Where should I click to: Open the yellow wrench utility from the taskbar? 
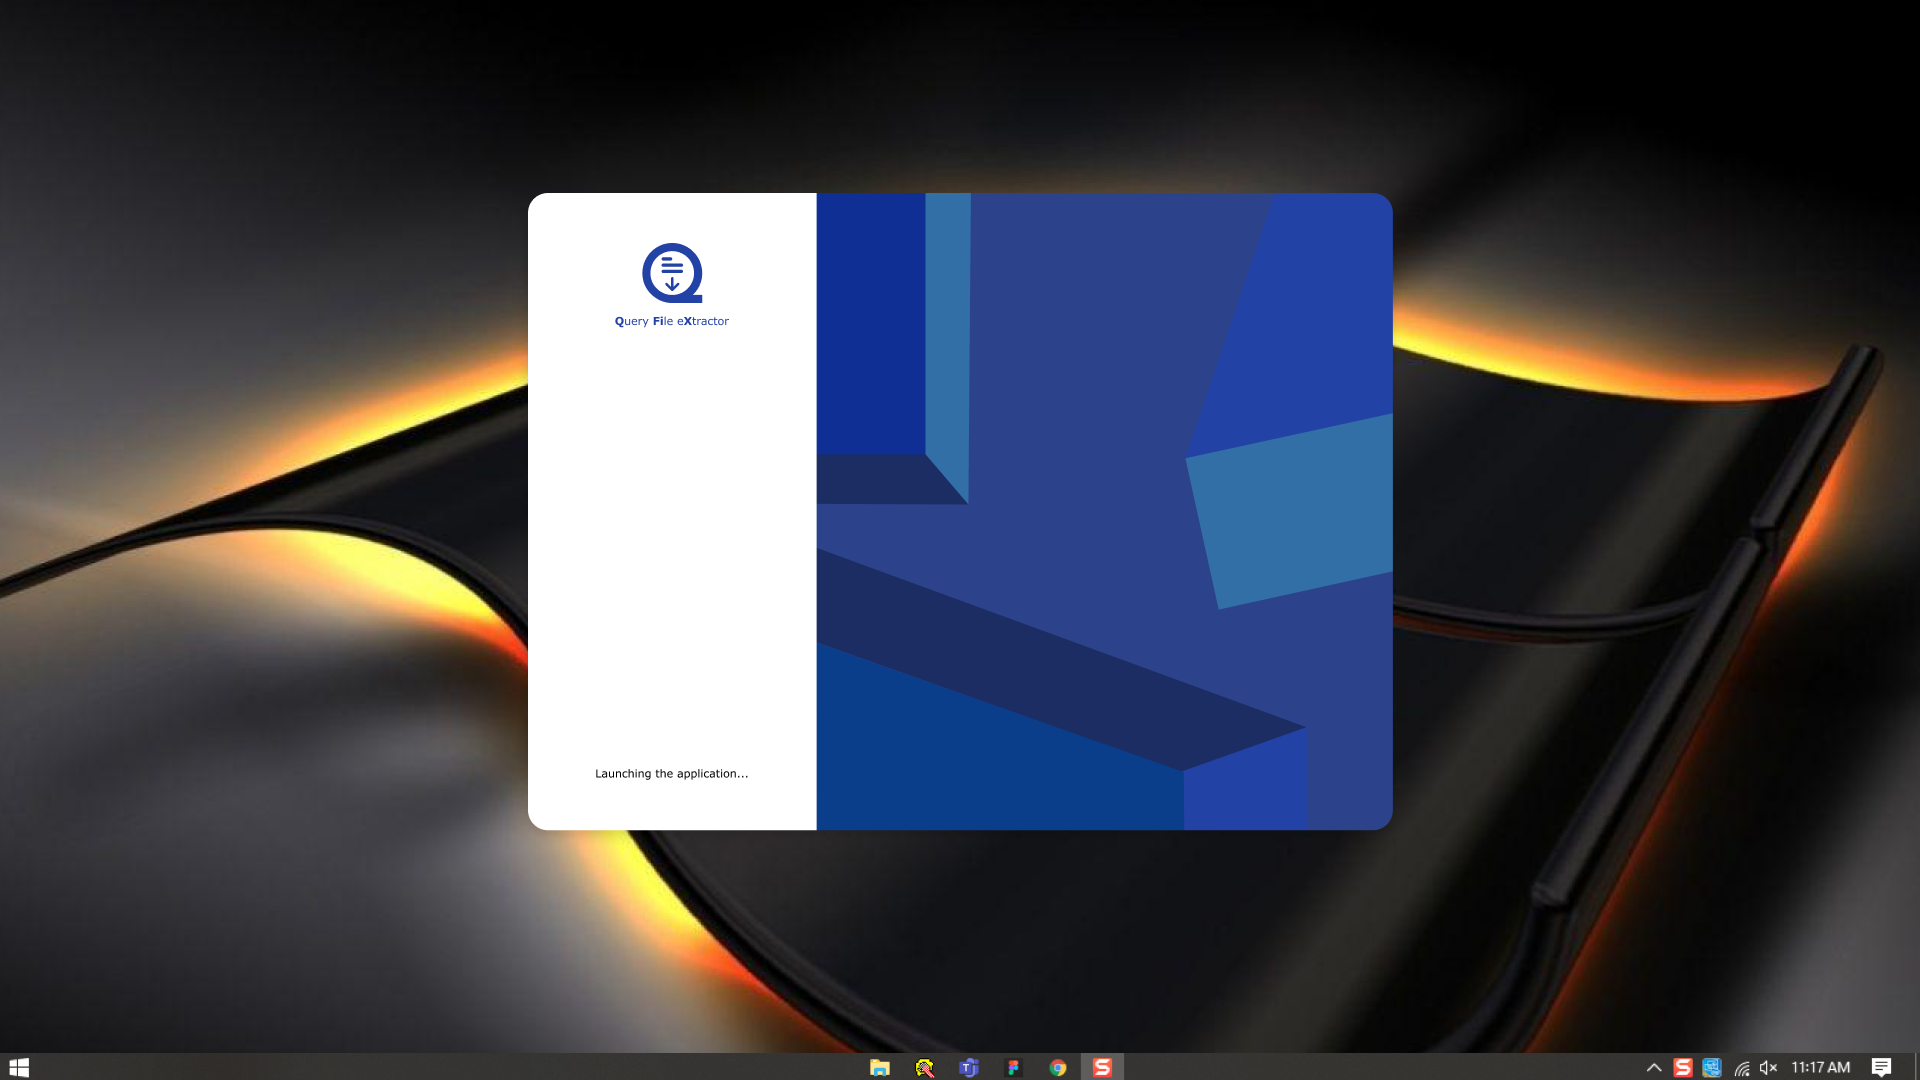click(924, 1068)
